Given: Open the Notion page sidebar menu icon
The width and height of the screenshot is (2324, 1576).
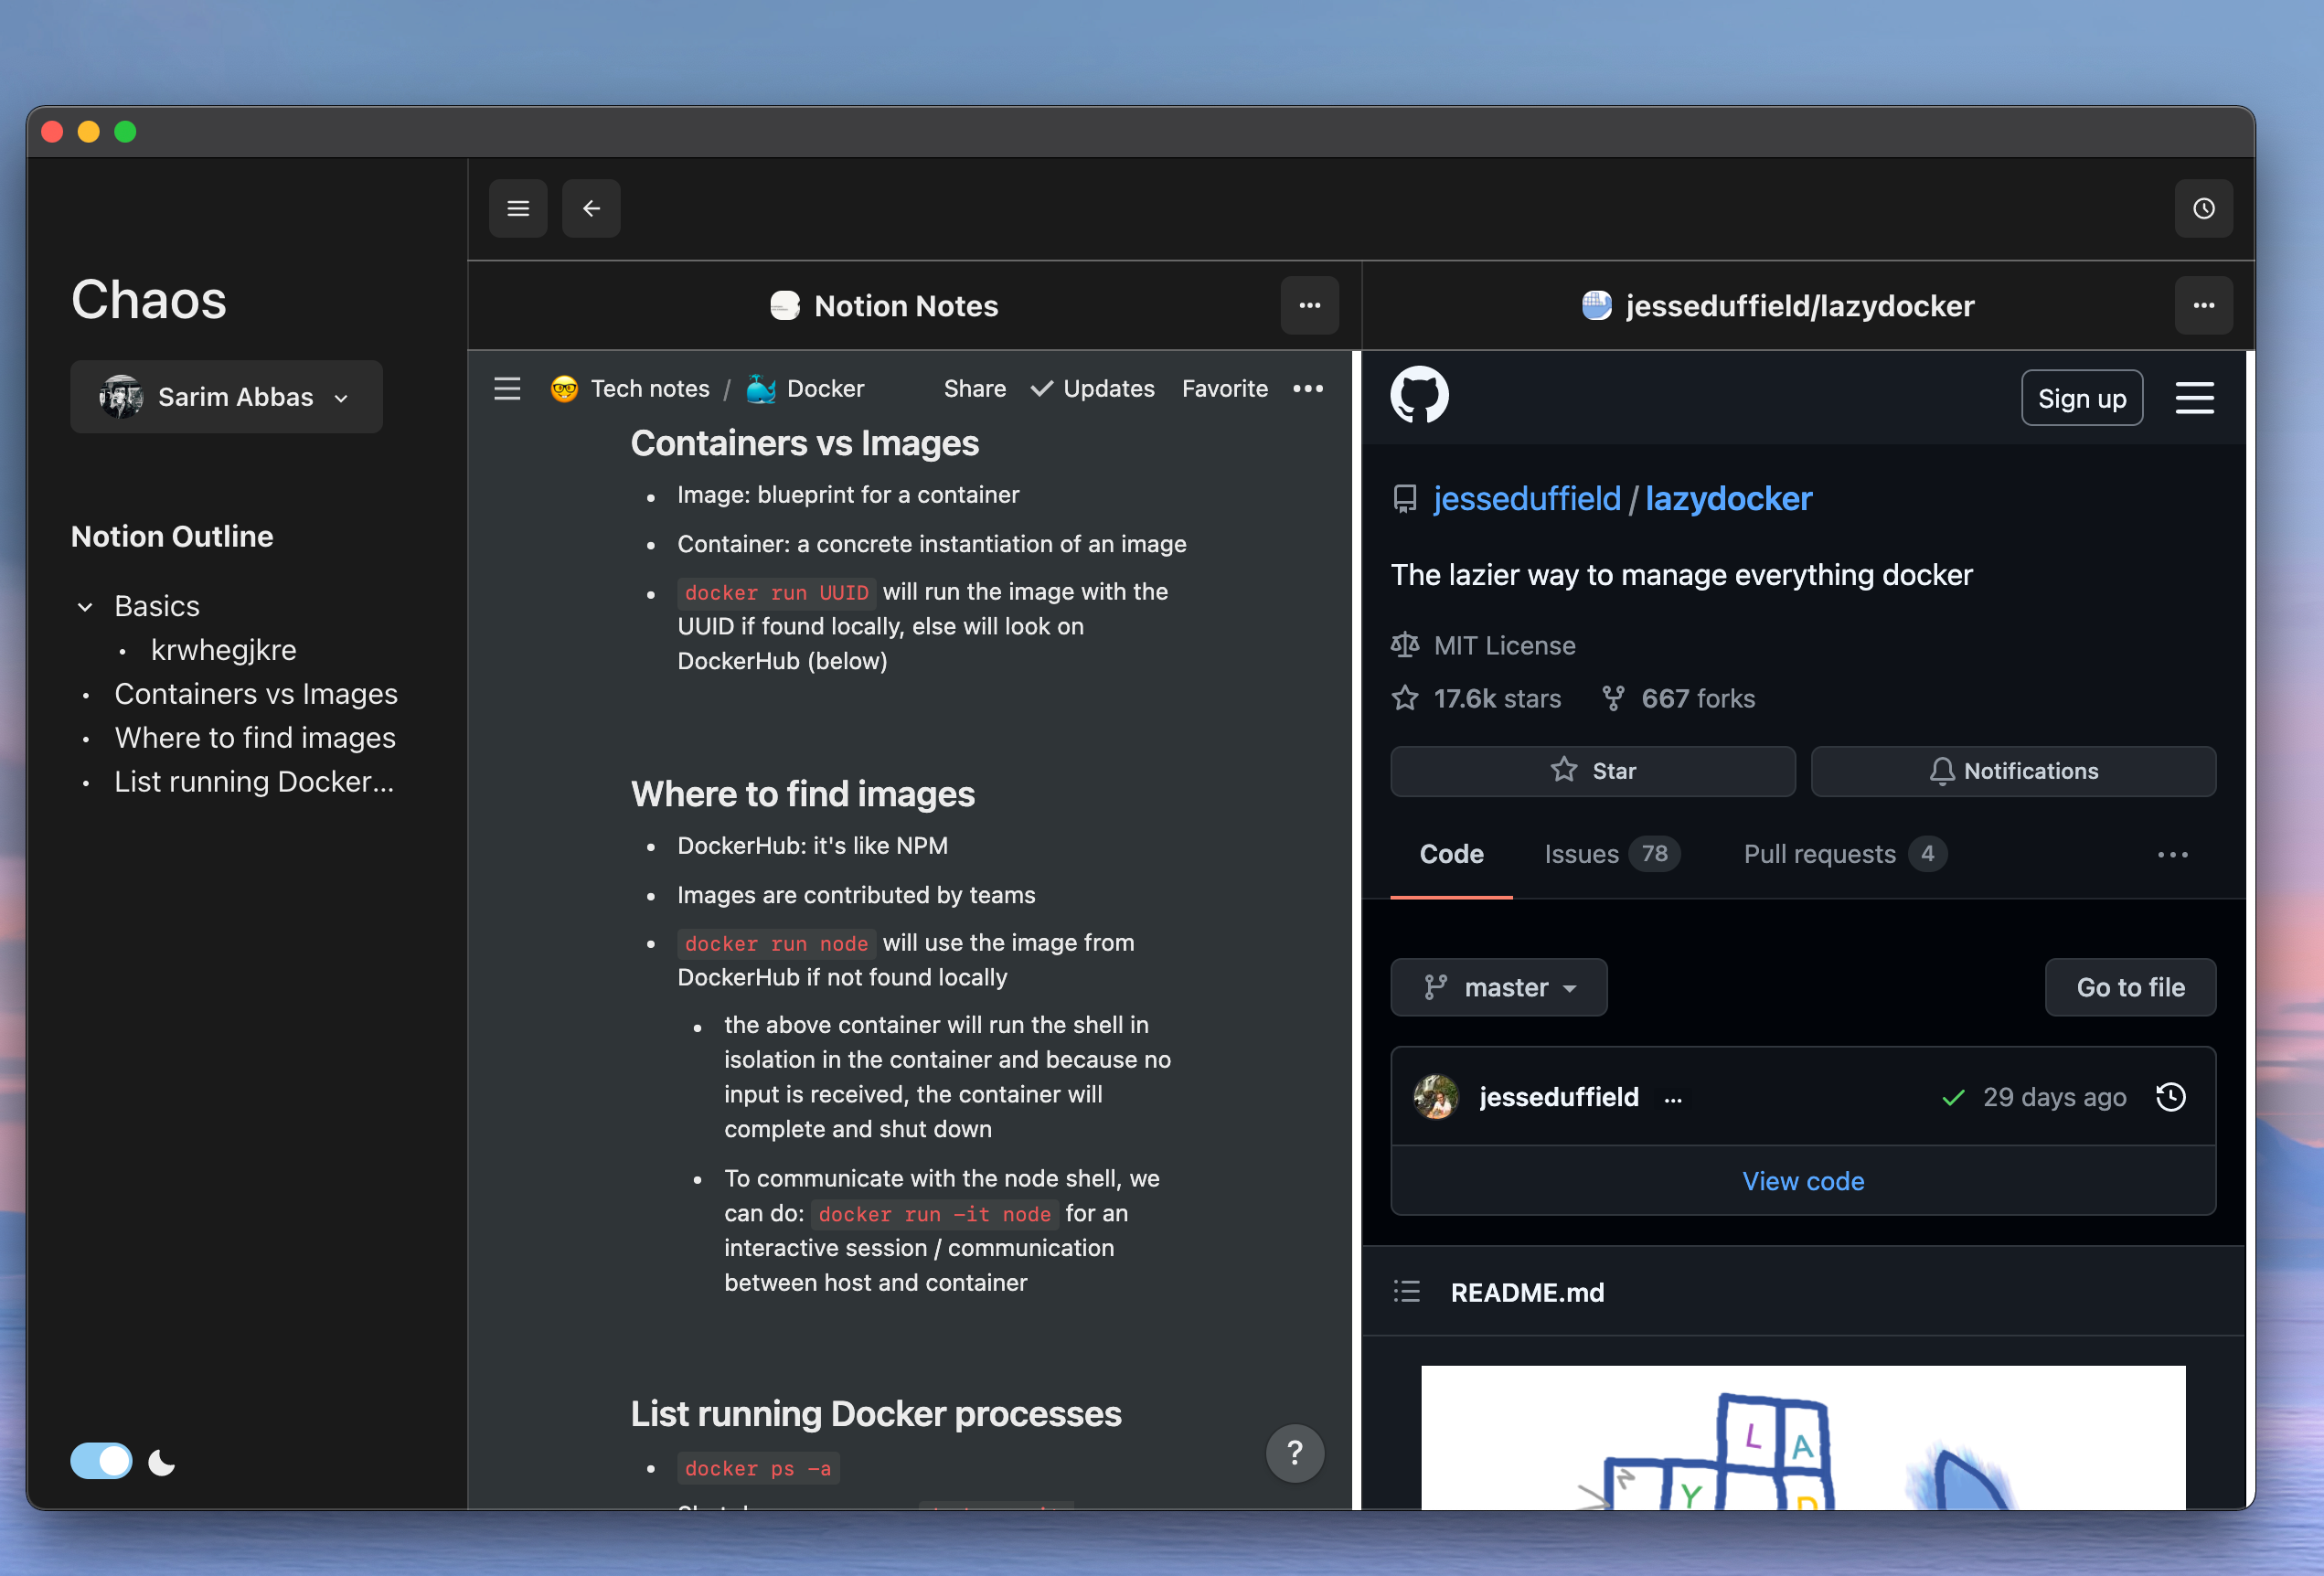Looking at the screenshot, I should tap(507, 388).
